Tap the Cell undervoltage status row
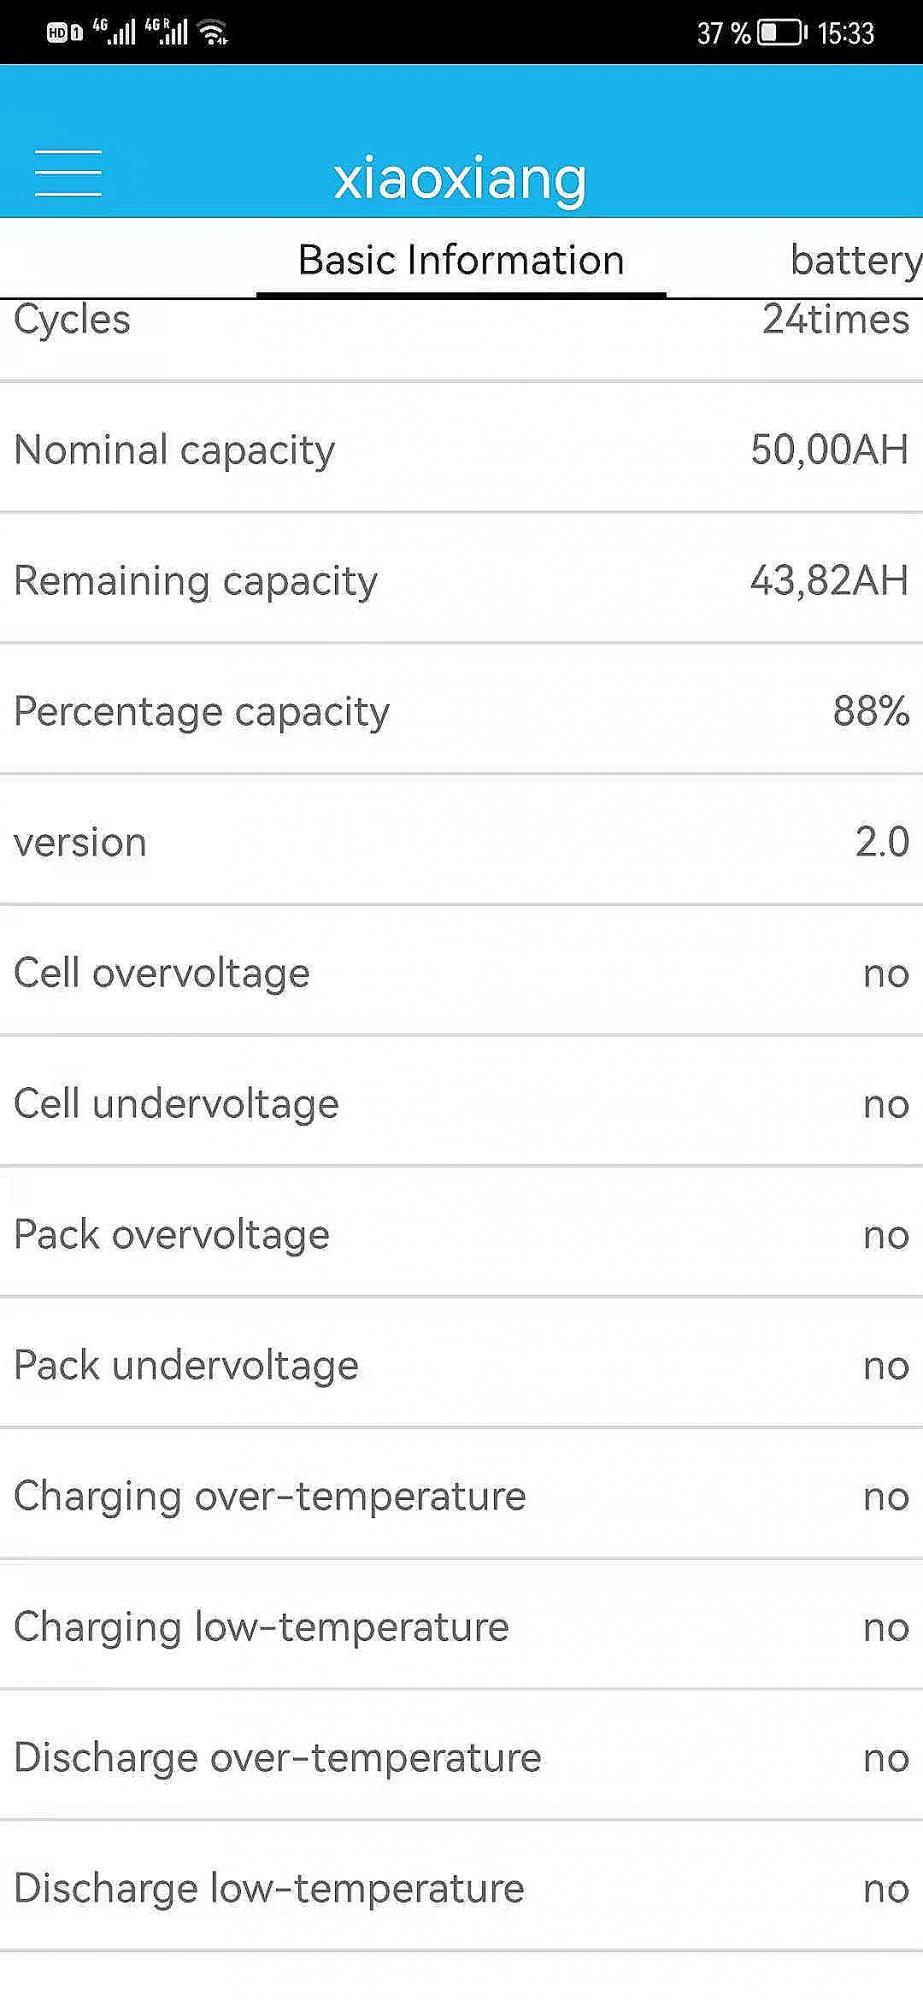923x2000 pixels. click(461, 1103)
